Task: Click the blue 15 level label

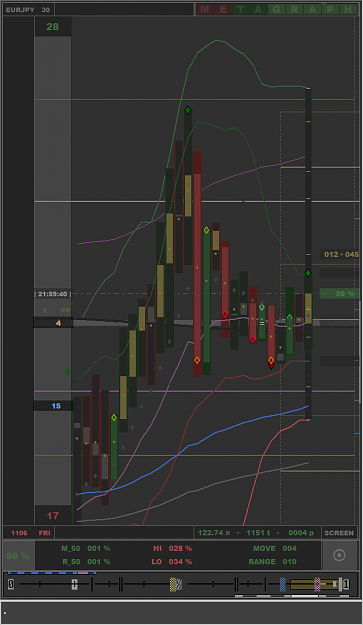Action: 56,406
